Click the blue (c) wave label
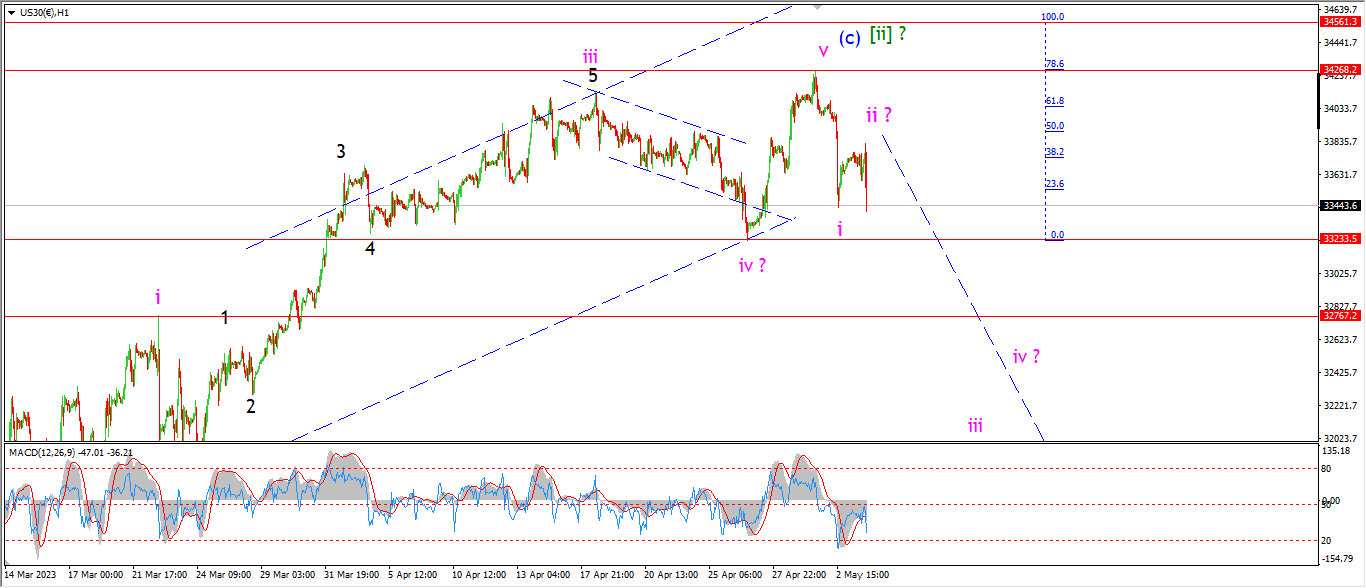 pos(848,38)
